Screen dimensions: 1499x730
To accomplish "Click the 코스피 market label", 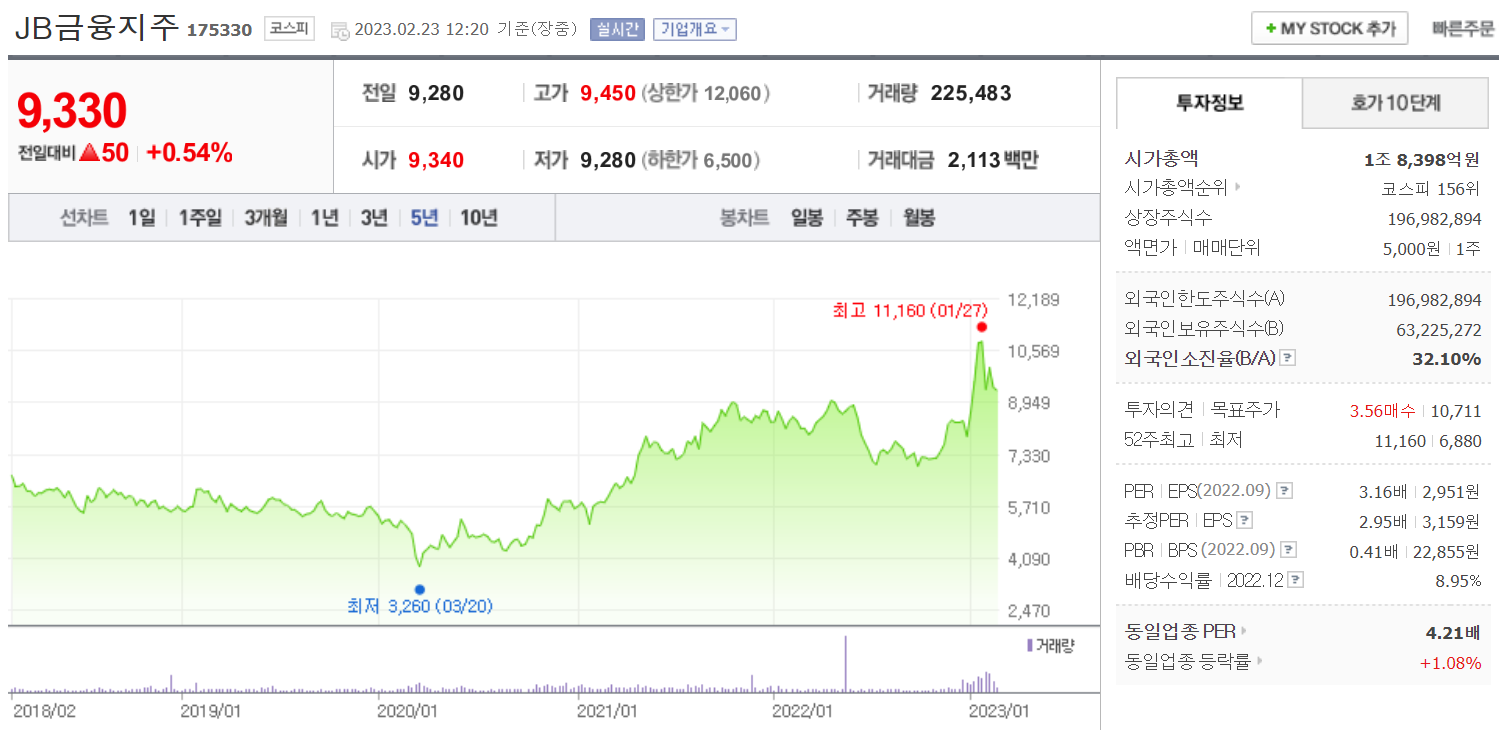I will (x=290, y=29).
